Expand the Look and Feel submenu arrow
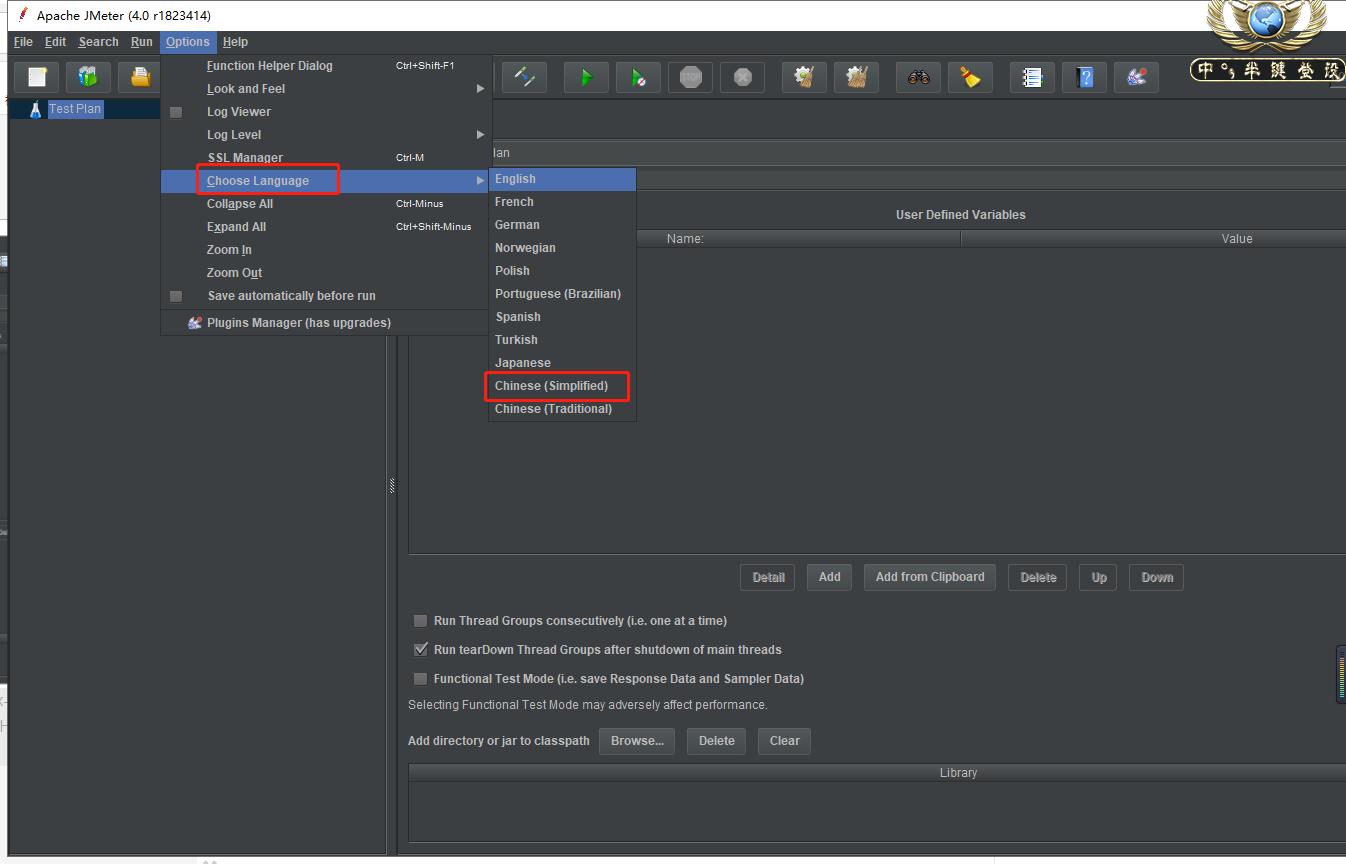Screen dimensions: 1346x864 480,89
